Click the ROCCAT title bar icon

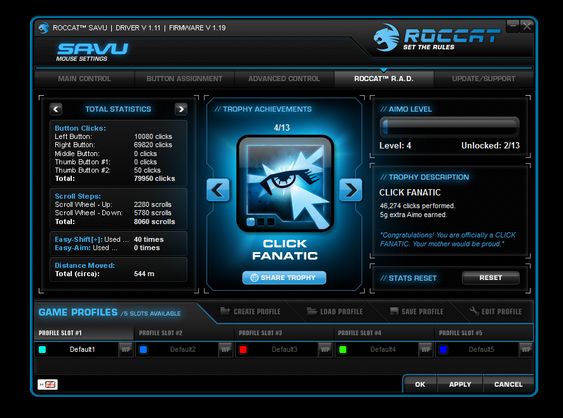point(44,28)
